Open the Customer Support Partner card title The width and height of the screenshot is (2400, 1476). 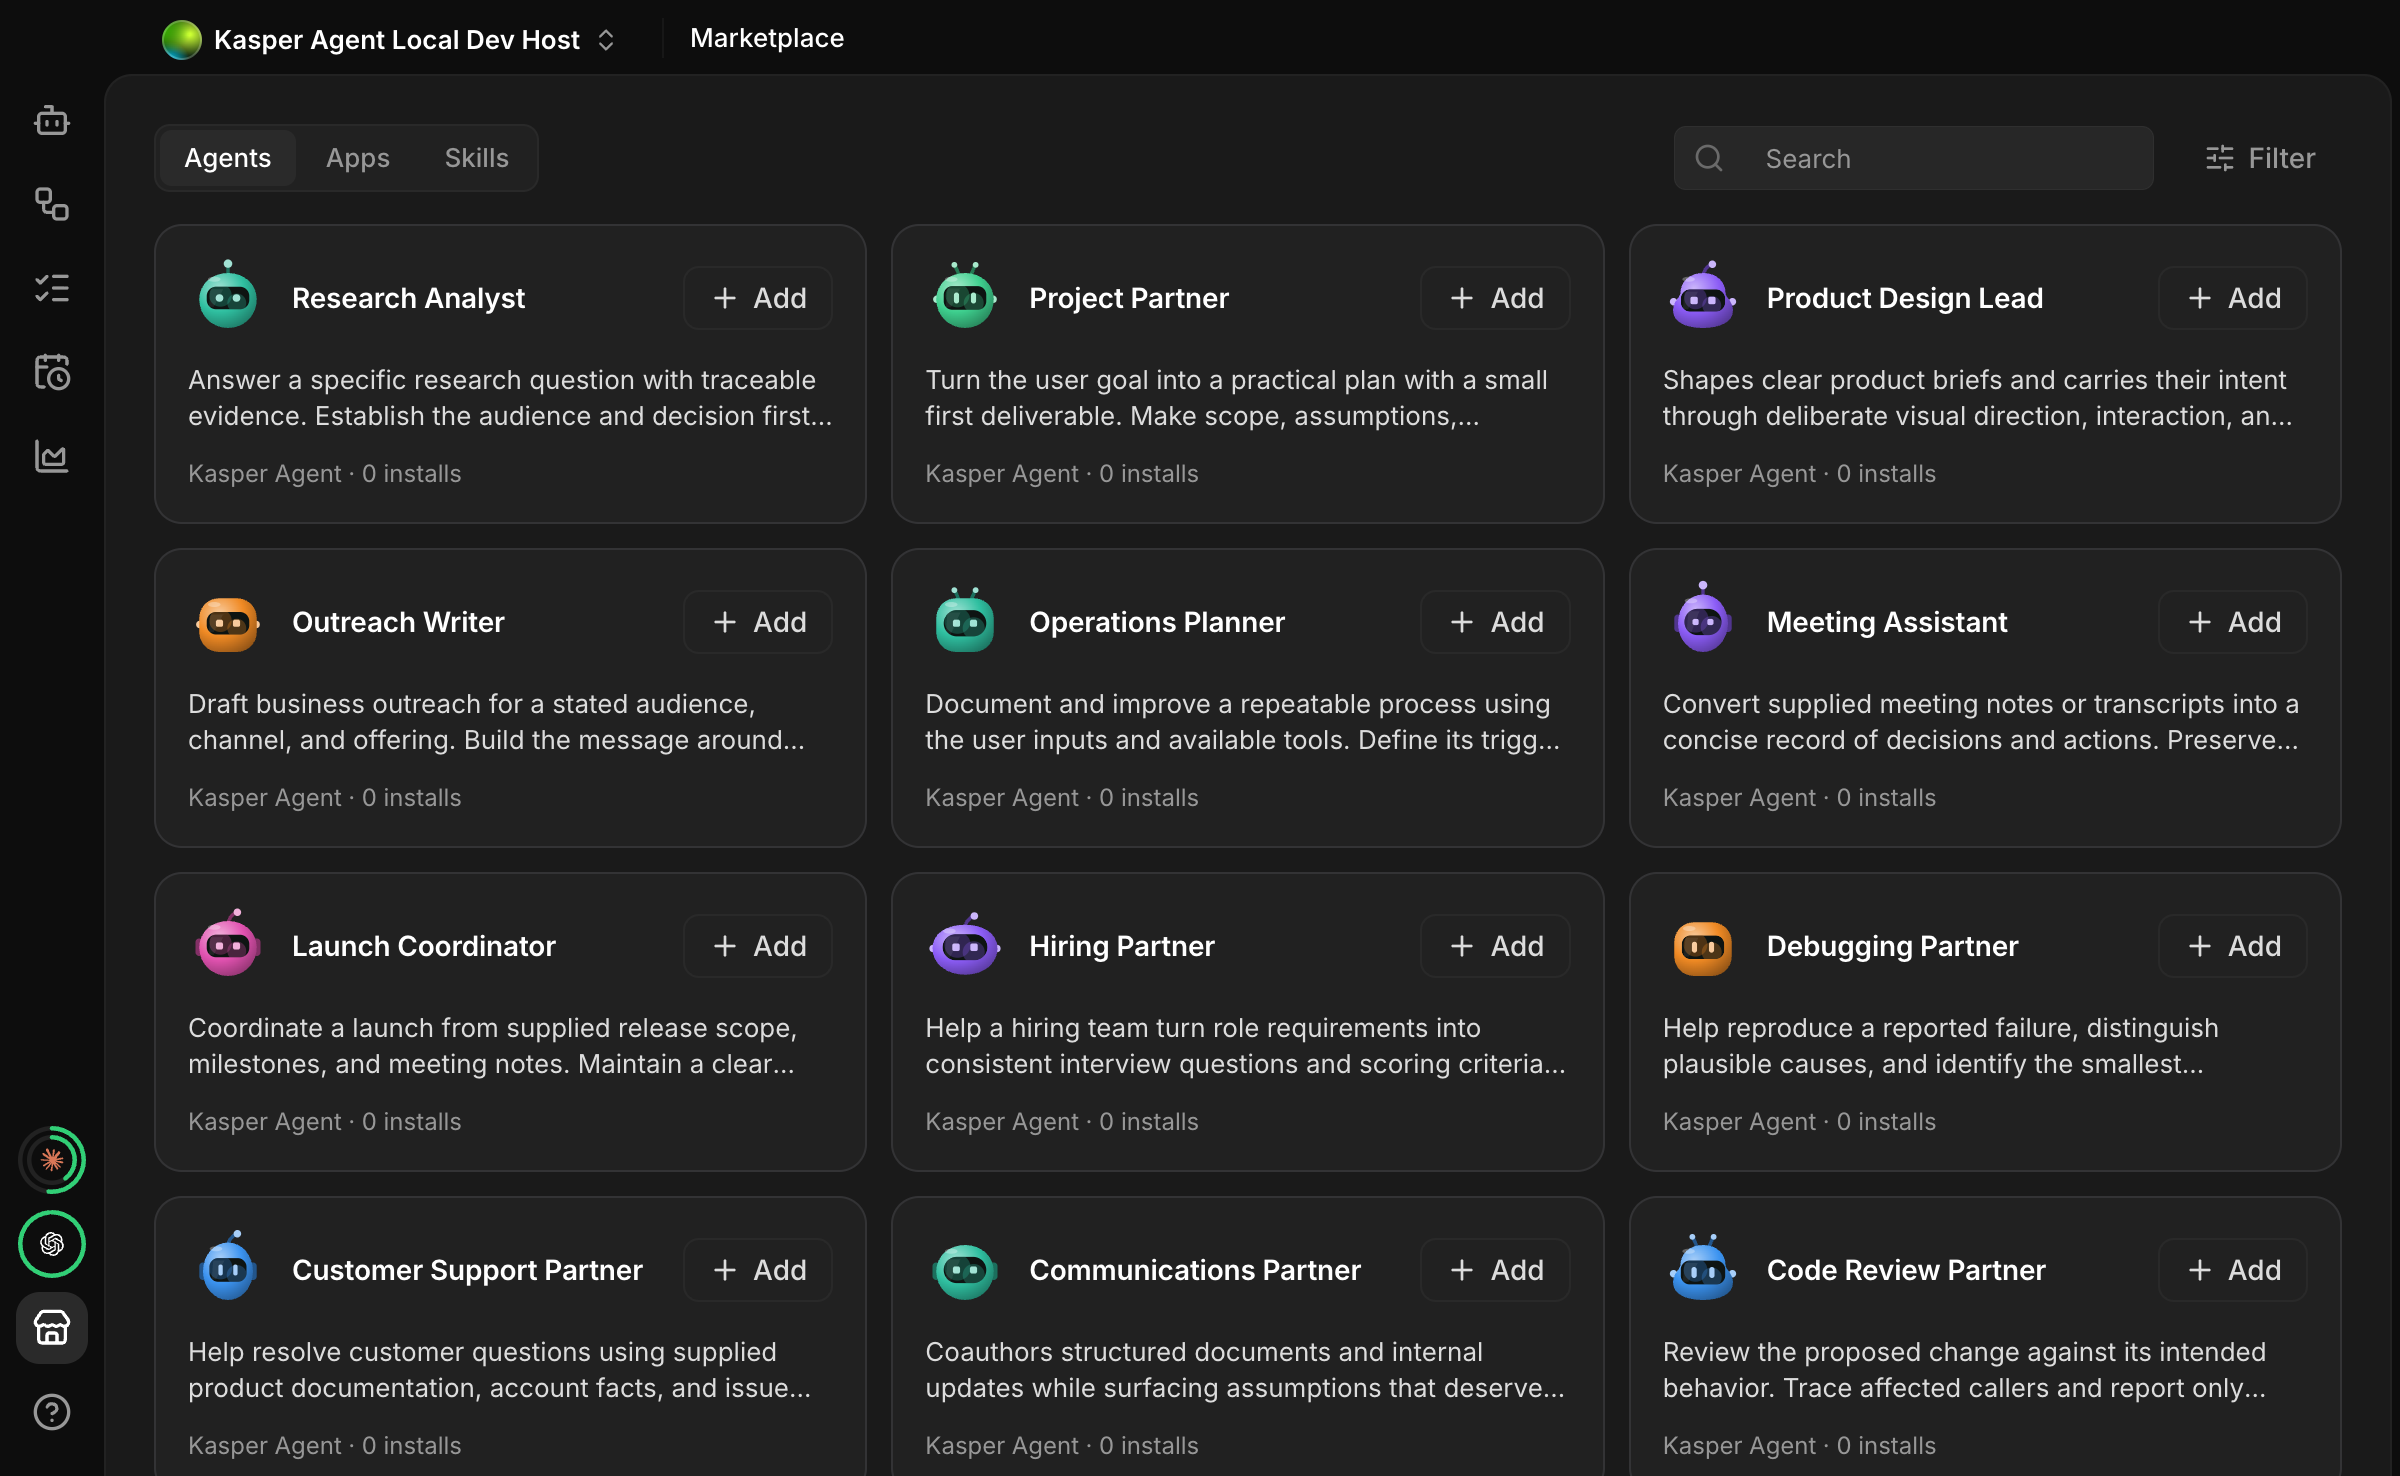[x=467, y=1270]
